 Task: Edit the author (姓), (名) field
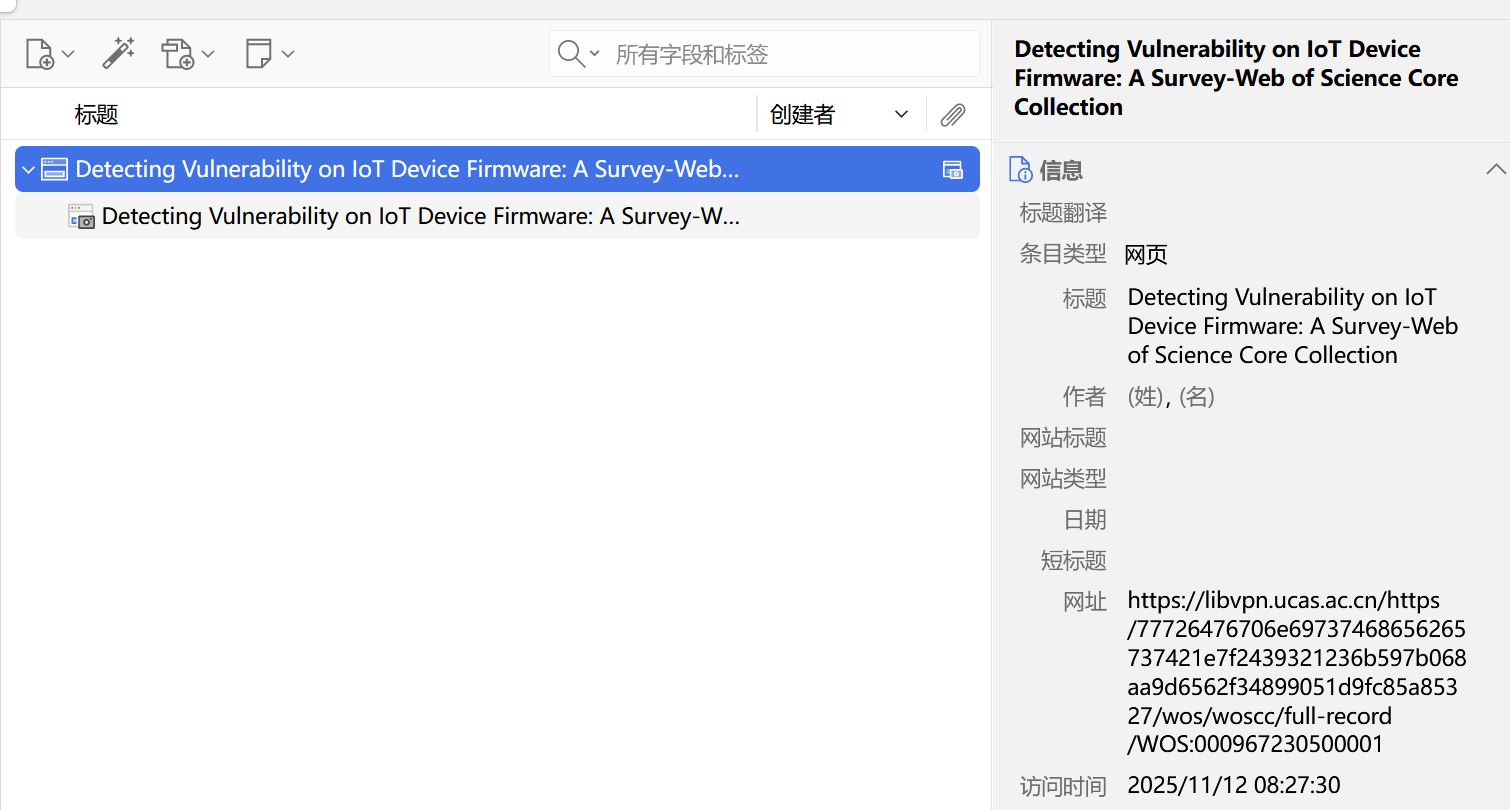tap(1170, 398)
